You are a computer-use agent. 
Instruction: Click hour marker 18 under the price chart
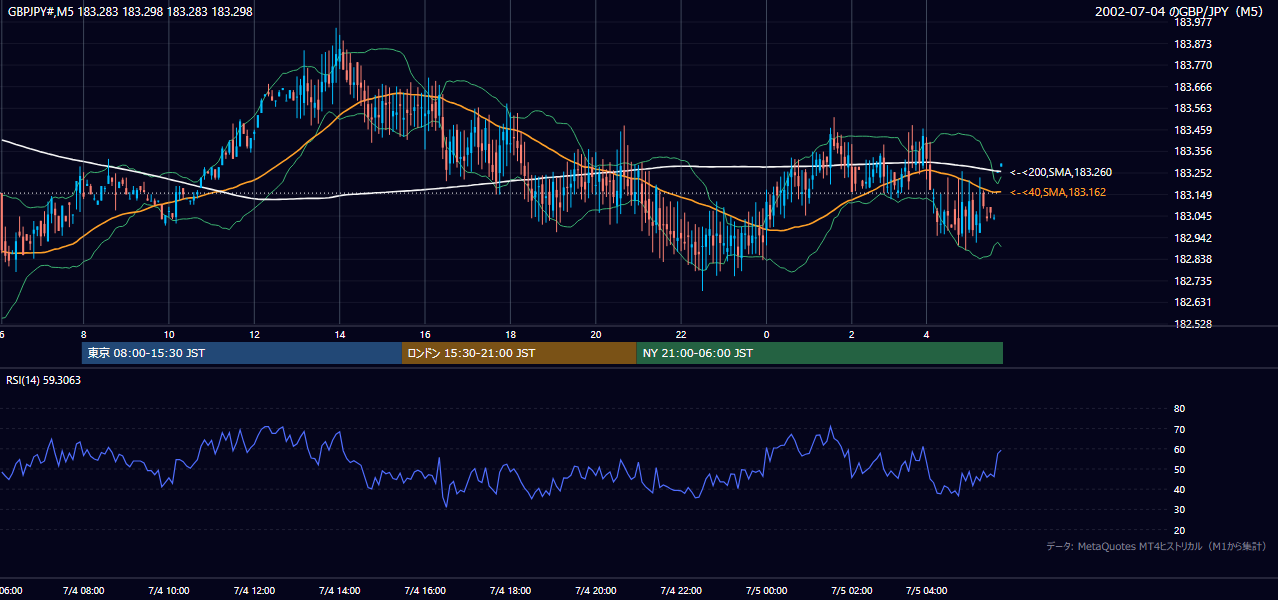coord(511,334)
